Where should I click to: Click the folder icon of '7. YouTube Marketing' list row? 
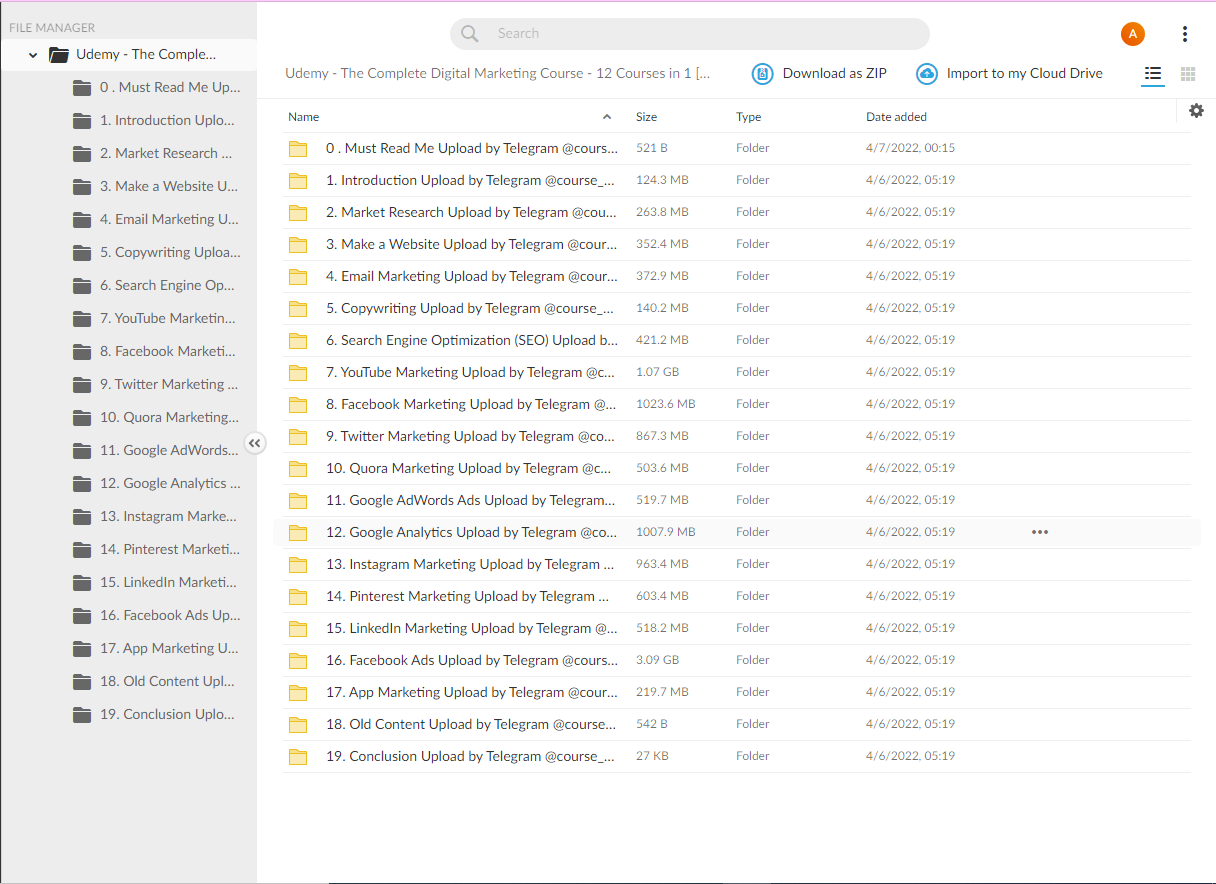click(x=298, y=373)
